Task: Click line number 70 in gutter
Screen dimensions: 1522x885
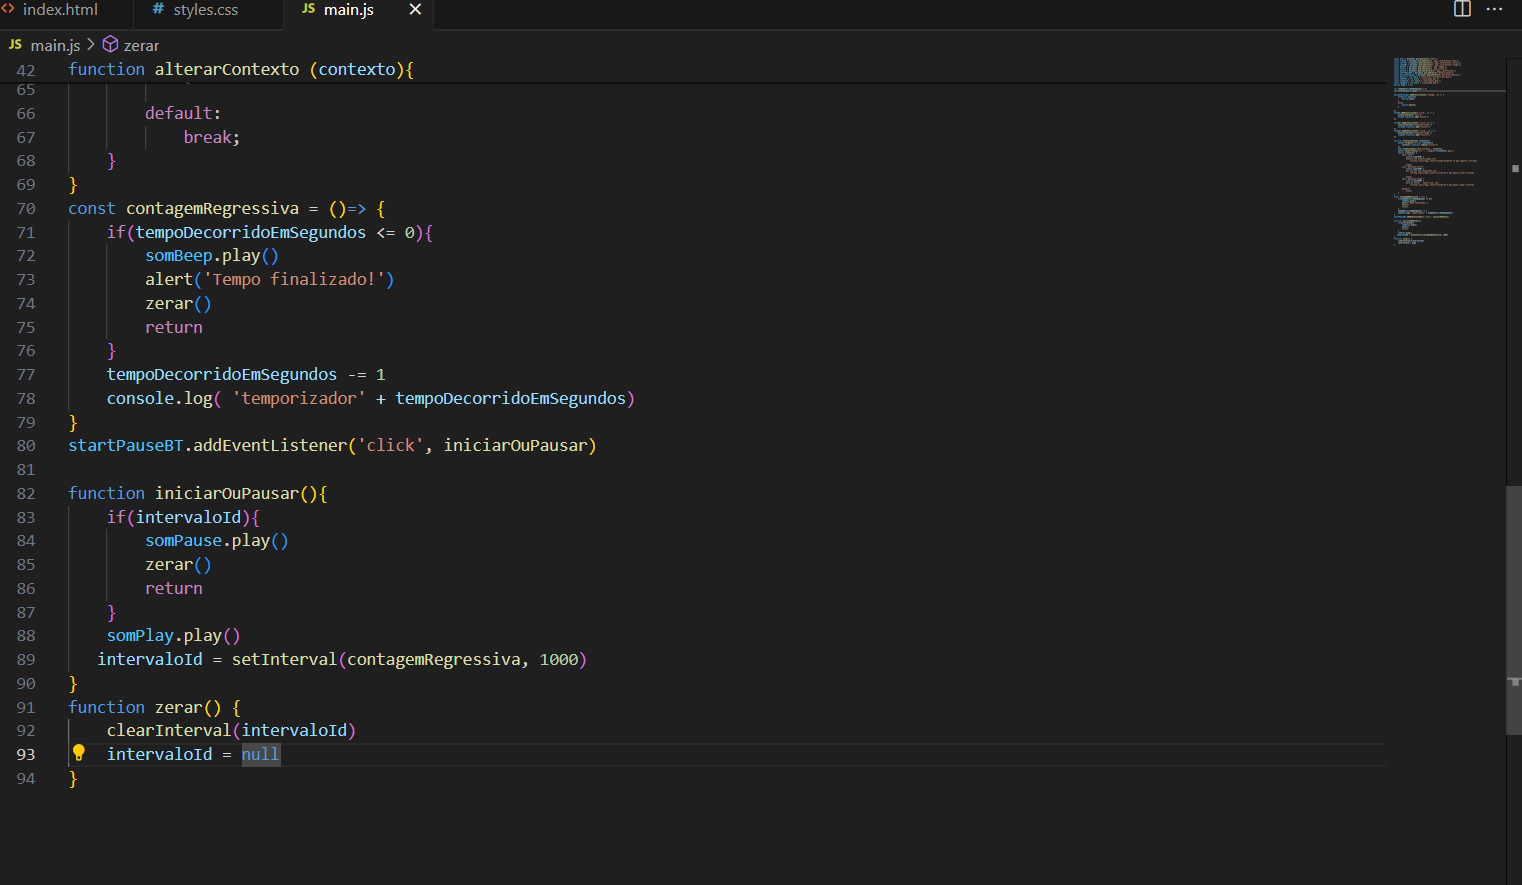Action: 26,209
